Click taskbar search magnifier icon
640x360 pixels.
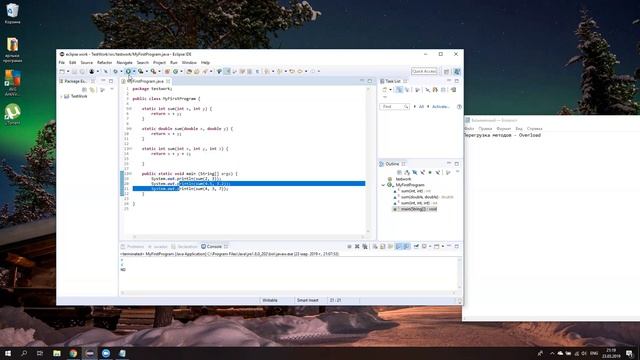click(24, 353)
